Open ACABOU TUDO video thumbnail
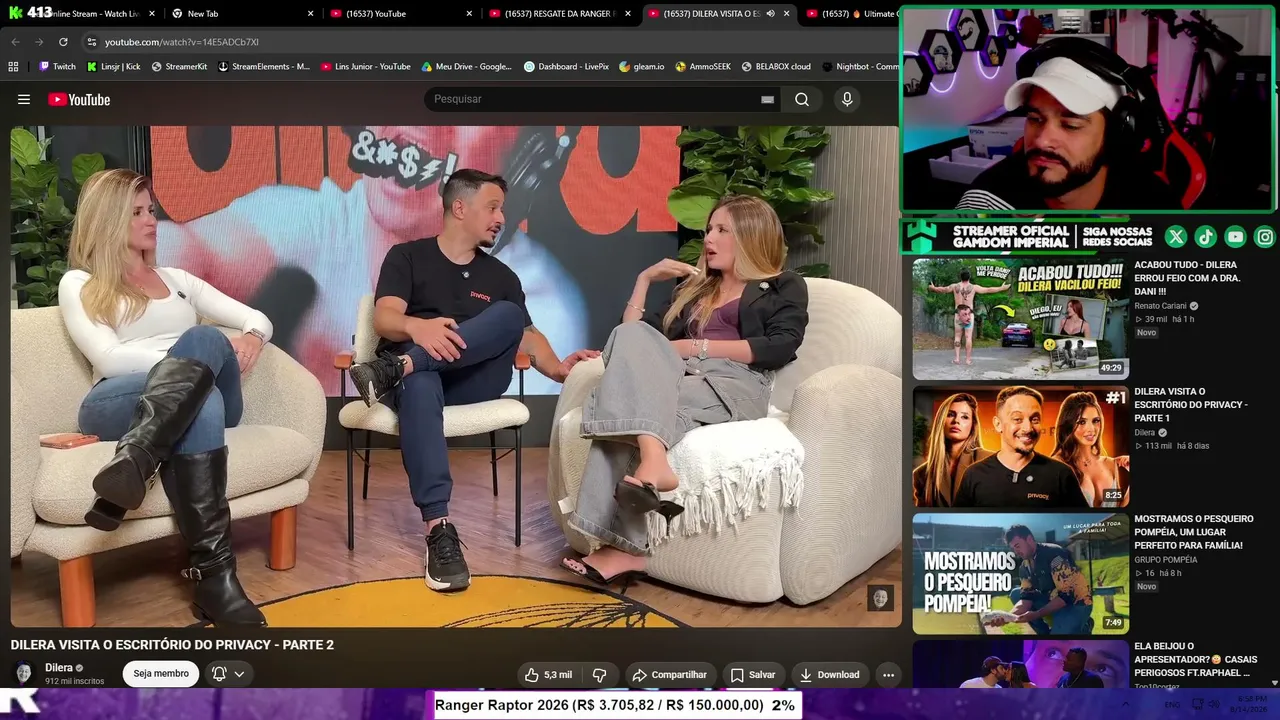The height and width of the screenshot is (720, 1280). point(1020,319)
